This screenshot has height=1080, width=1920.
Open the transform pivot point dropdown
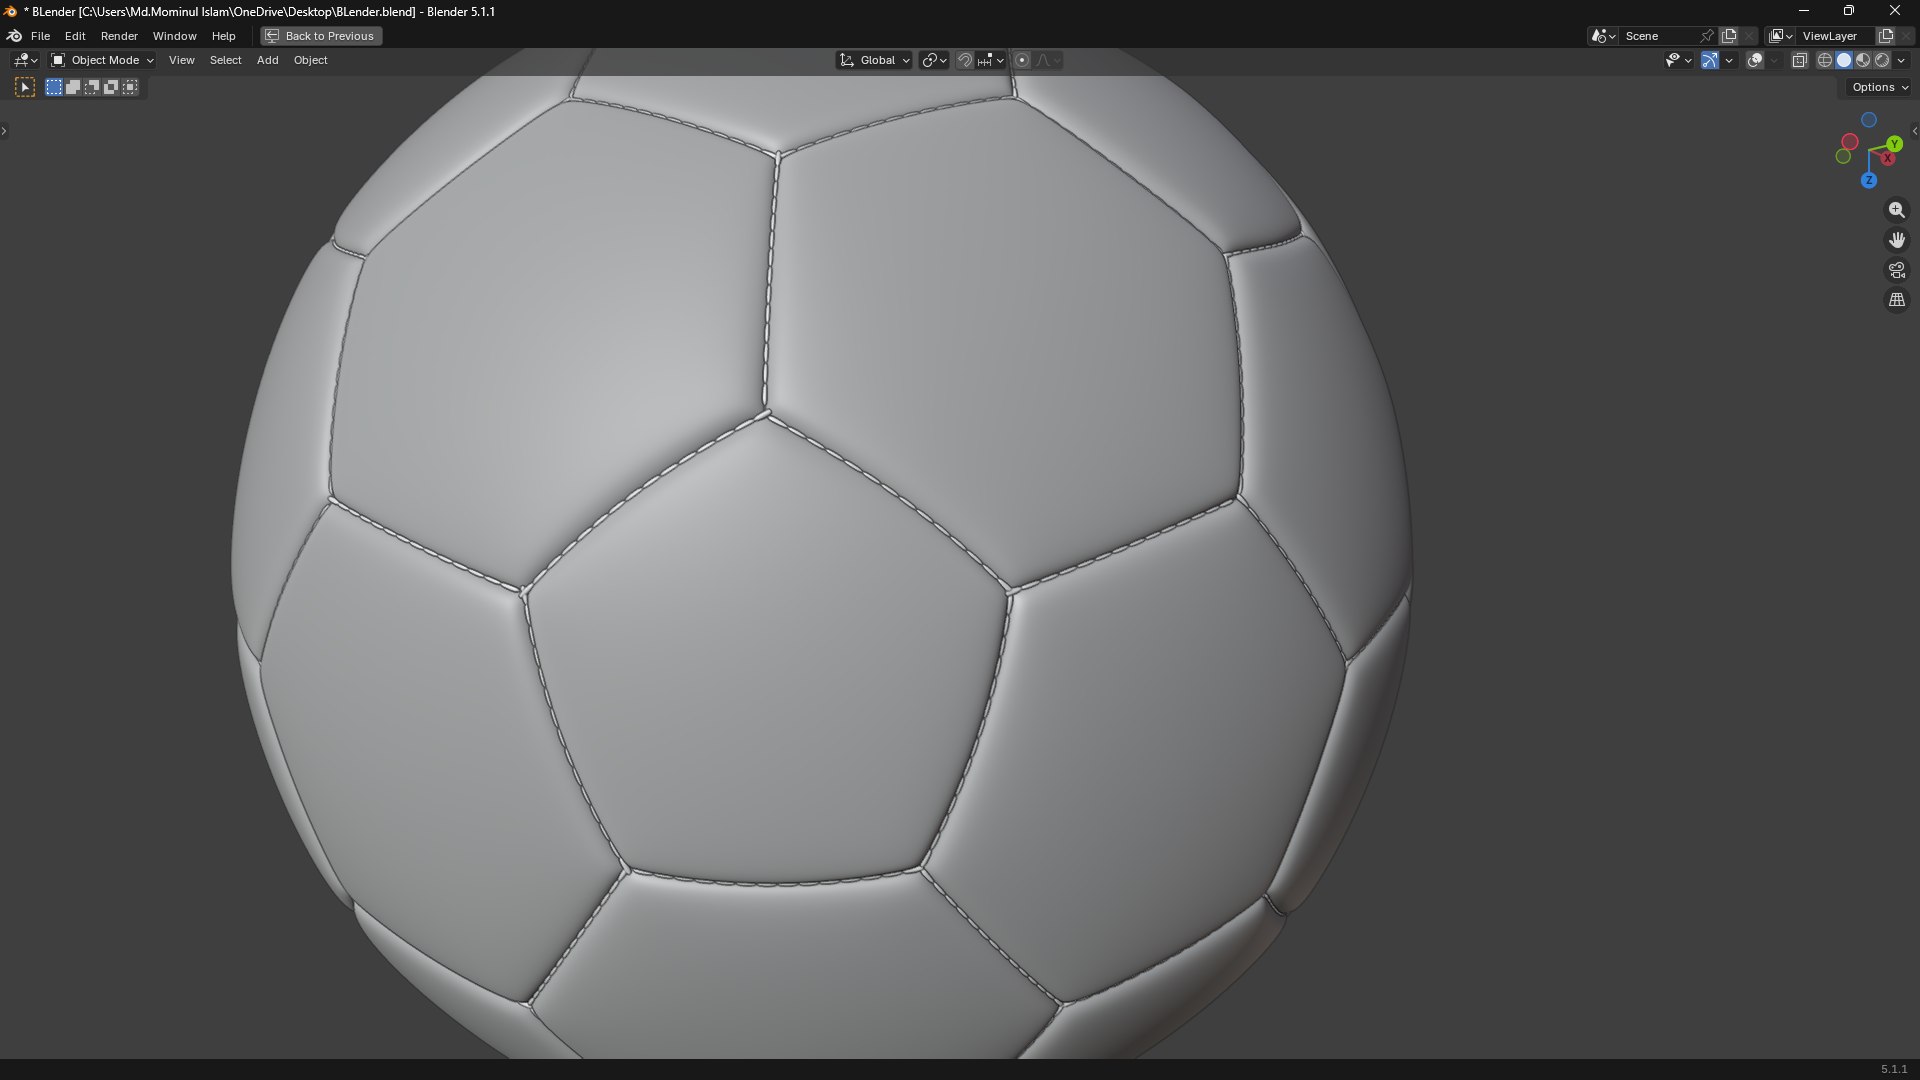[x=934, y=60]
